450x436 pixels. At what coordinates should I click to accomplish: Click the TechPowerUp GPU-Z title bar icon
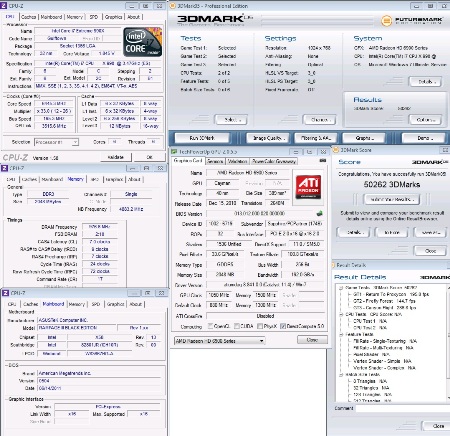[x=174, y=152]
